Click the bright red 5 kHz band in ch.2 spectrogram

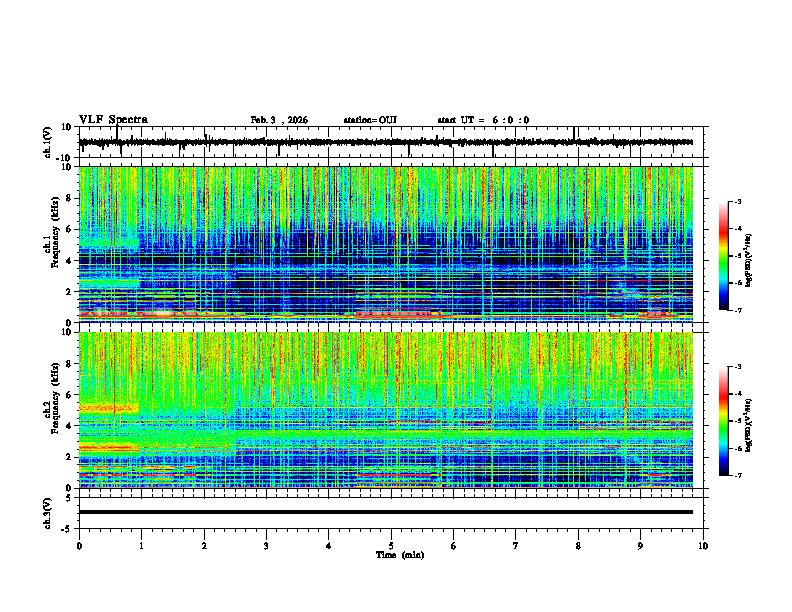coord(109,407)
